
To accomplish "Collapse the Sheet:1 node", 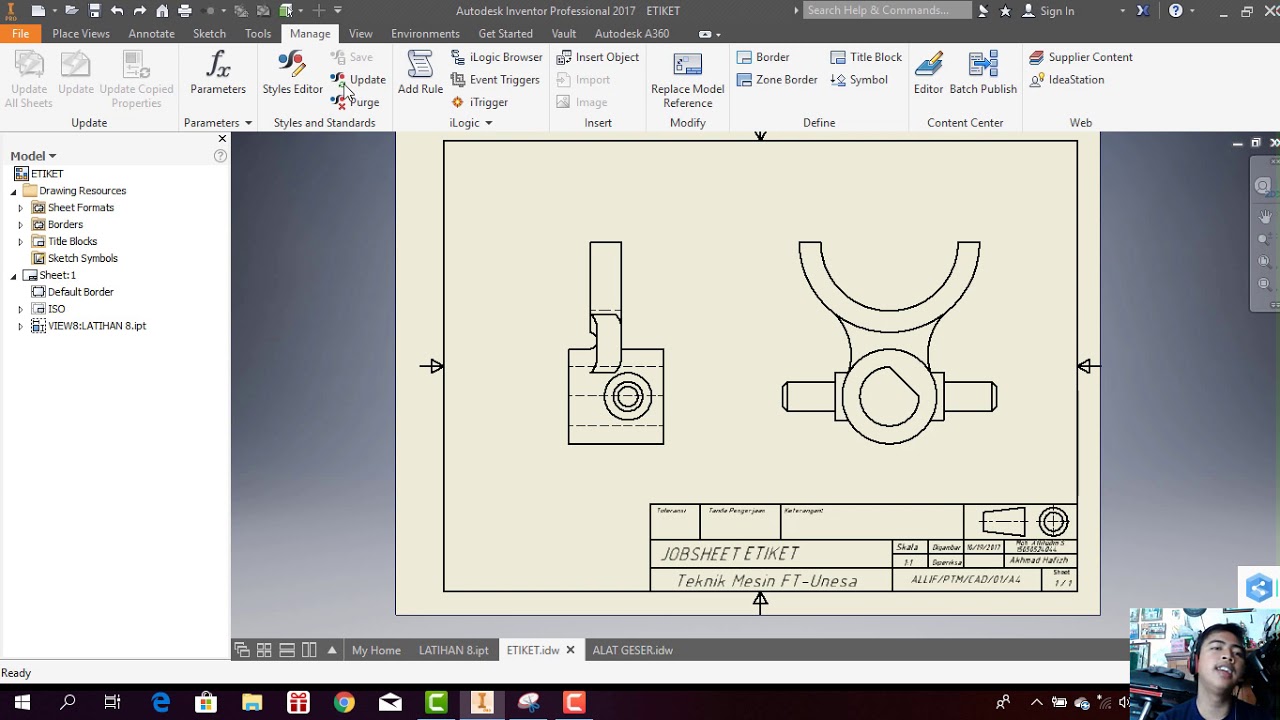I will pos(13,276).
